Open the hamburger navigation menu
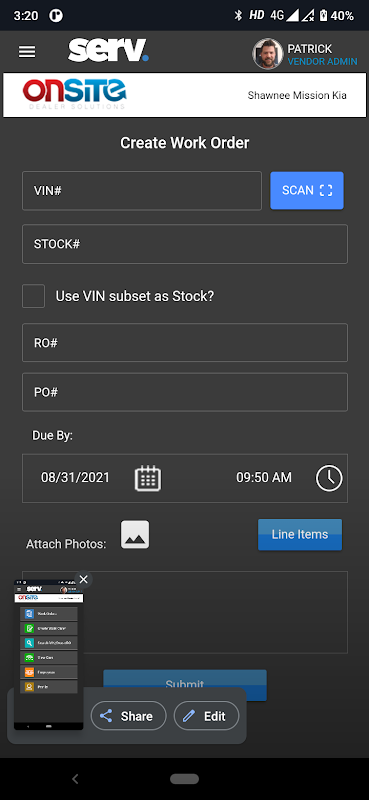The image size is (369, 800). tap(27, 52)
